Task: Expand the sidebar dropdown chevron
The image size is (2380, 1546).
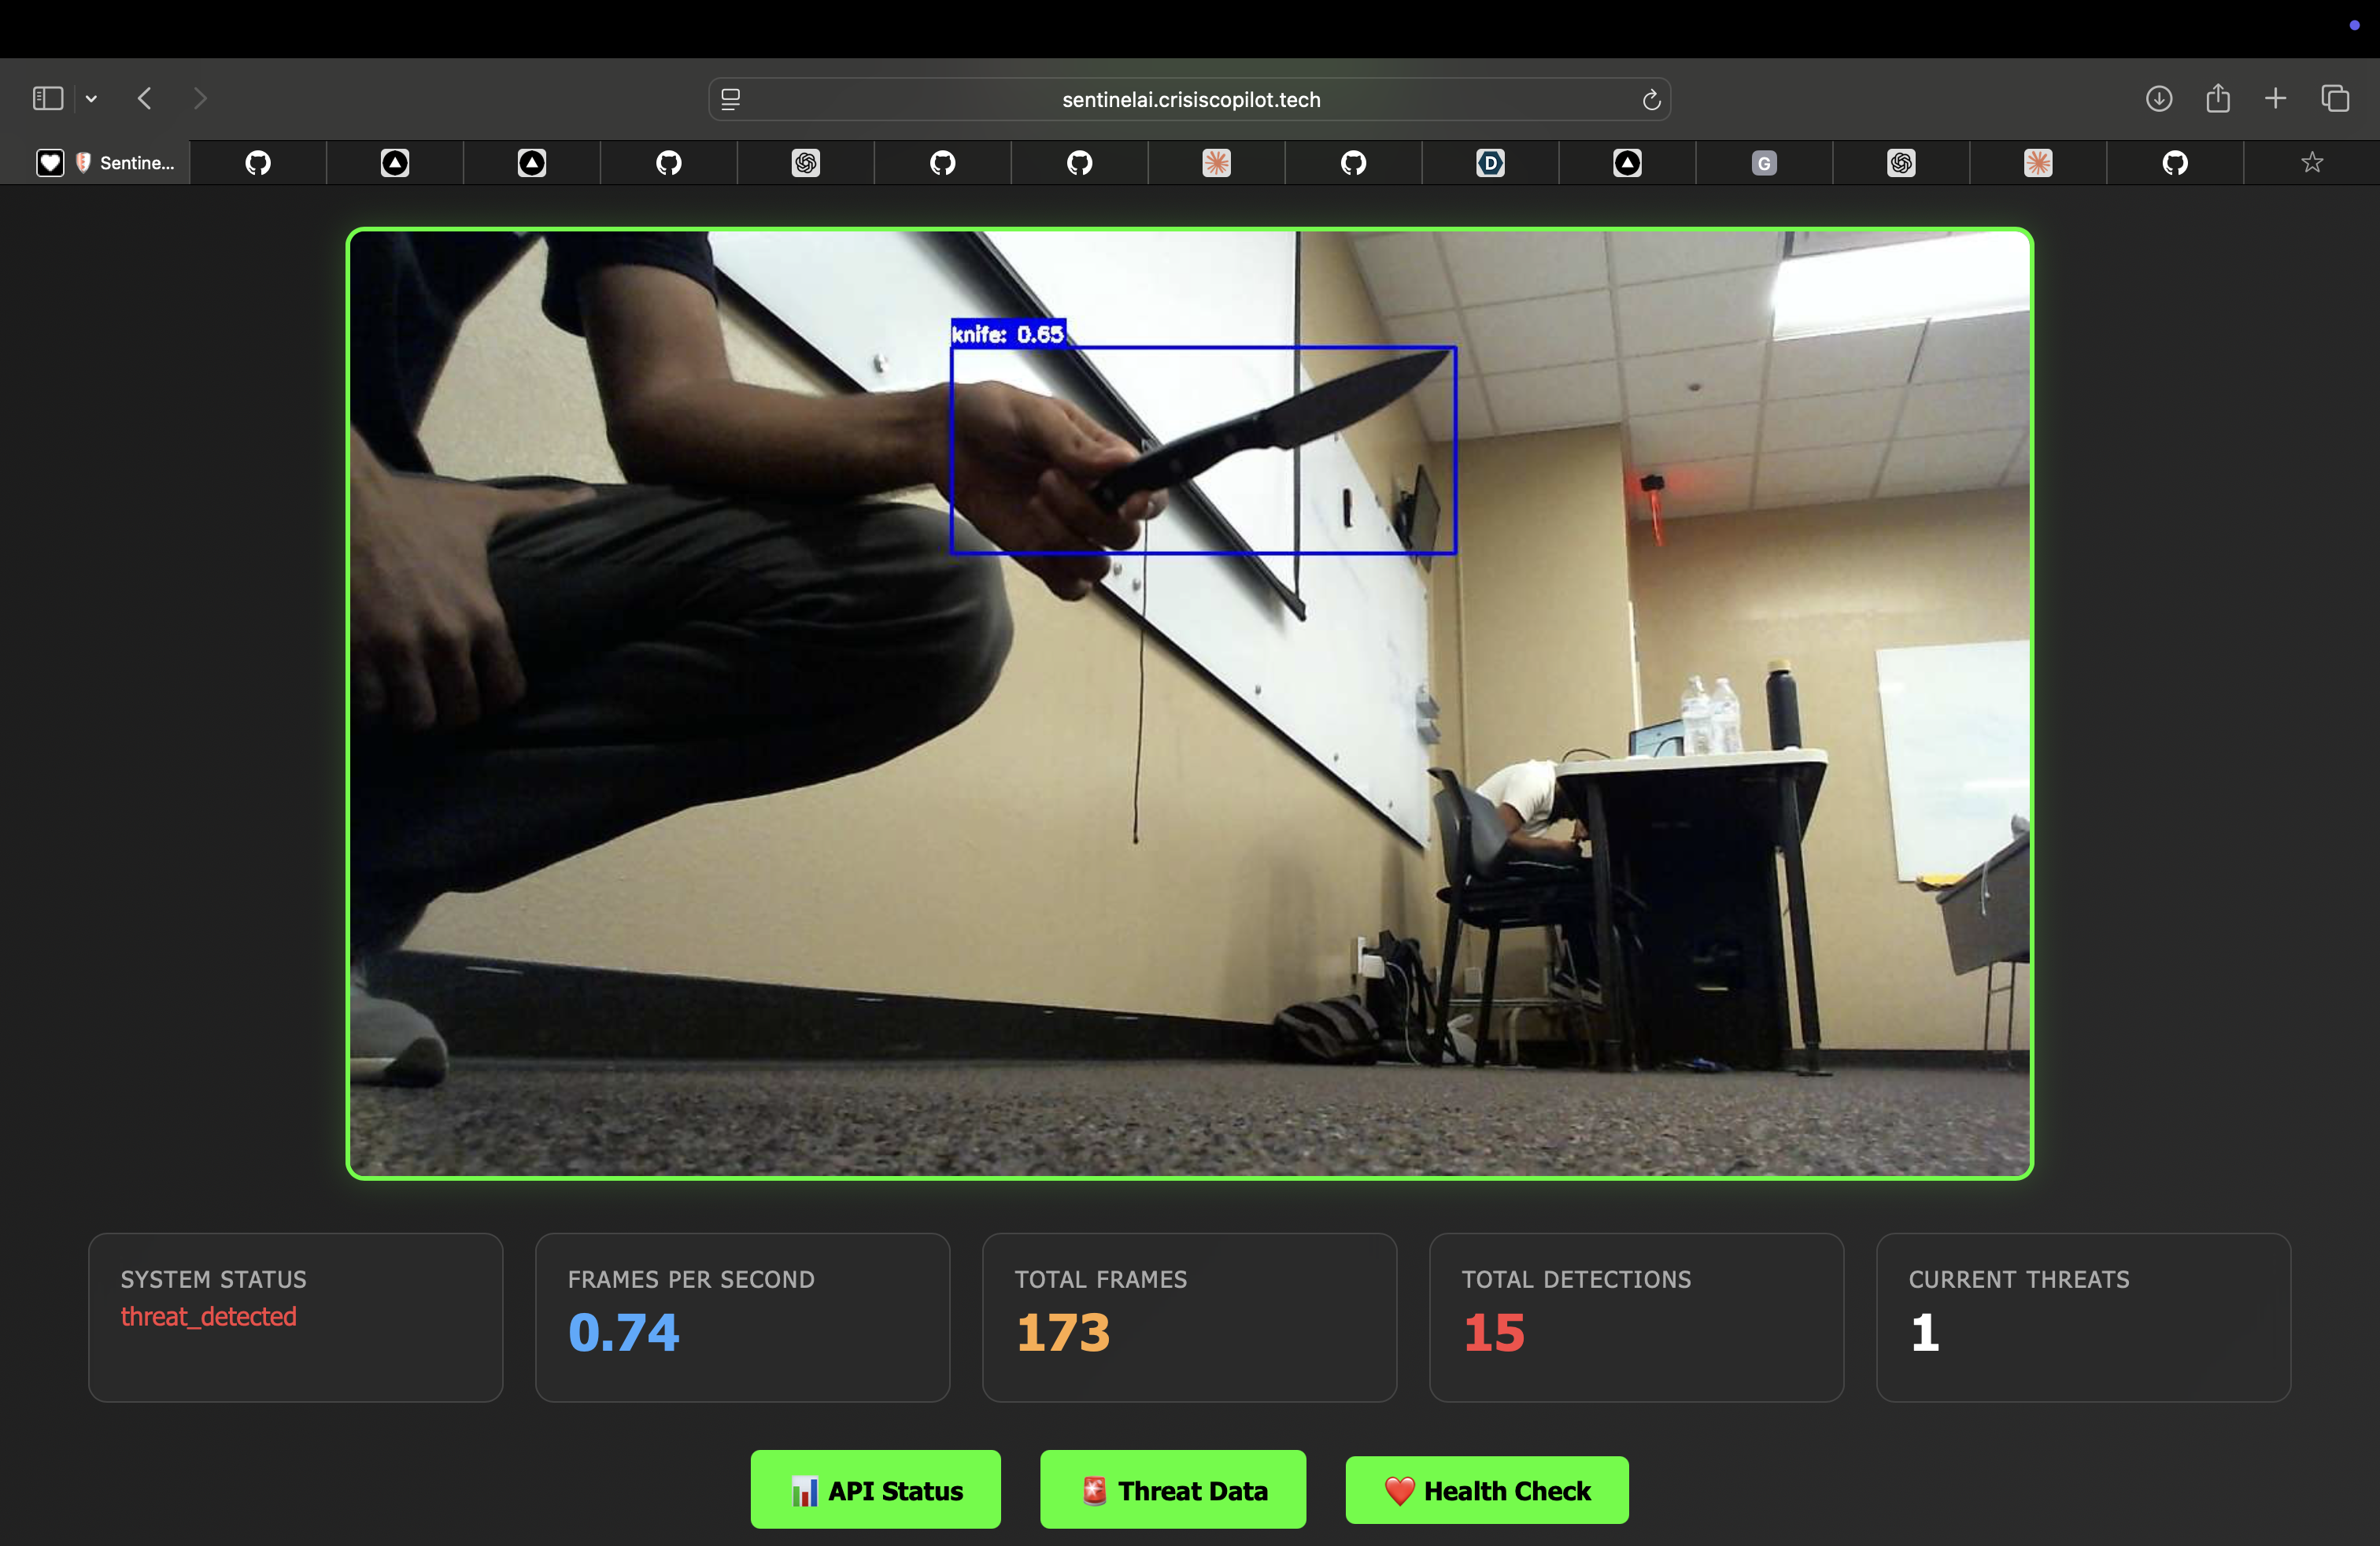Action: click(91, 98)
